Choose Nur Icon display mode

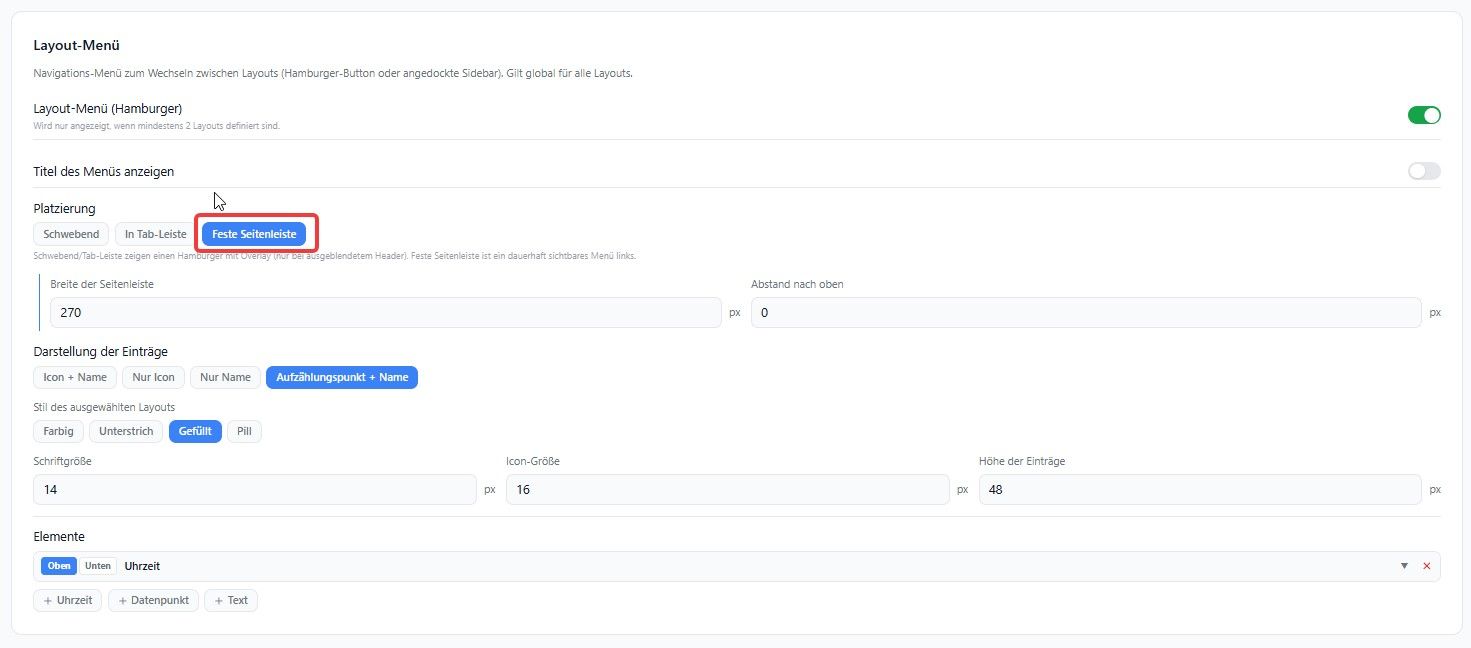[154, 377]
